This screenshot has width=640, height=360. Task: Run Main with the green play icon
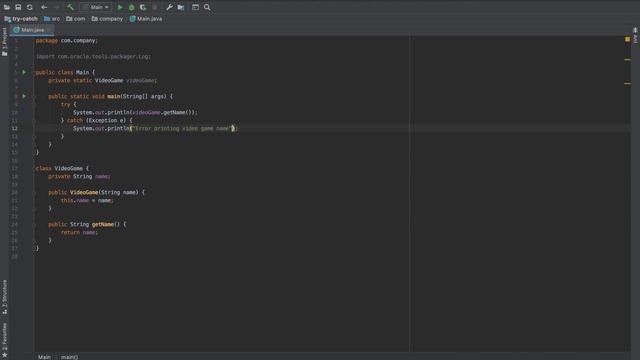click(120, 7)
